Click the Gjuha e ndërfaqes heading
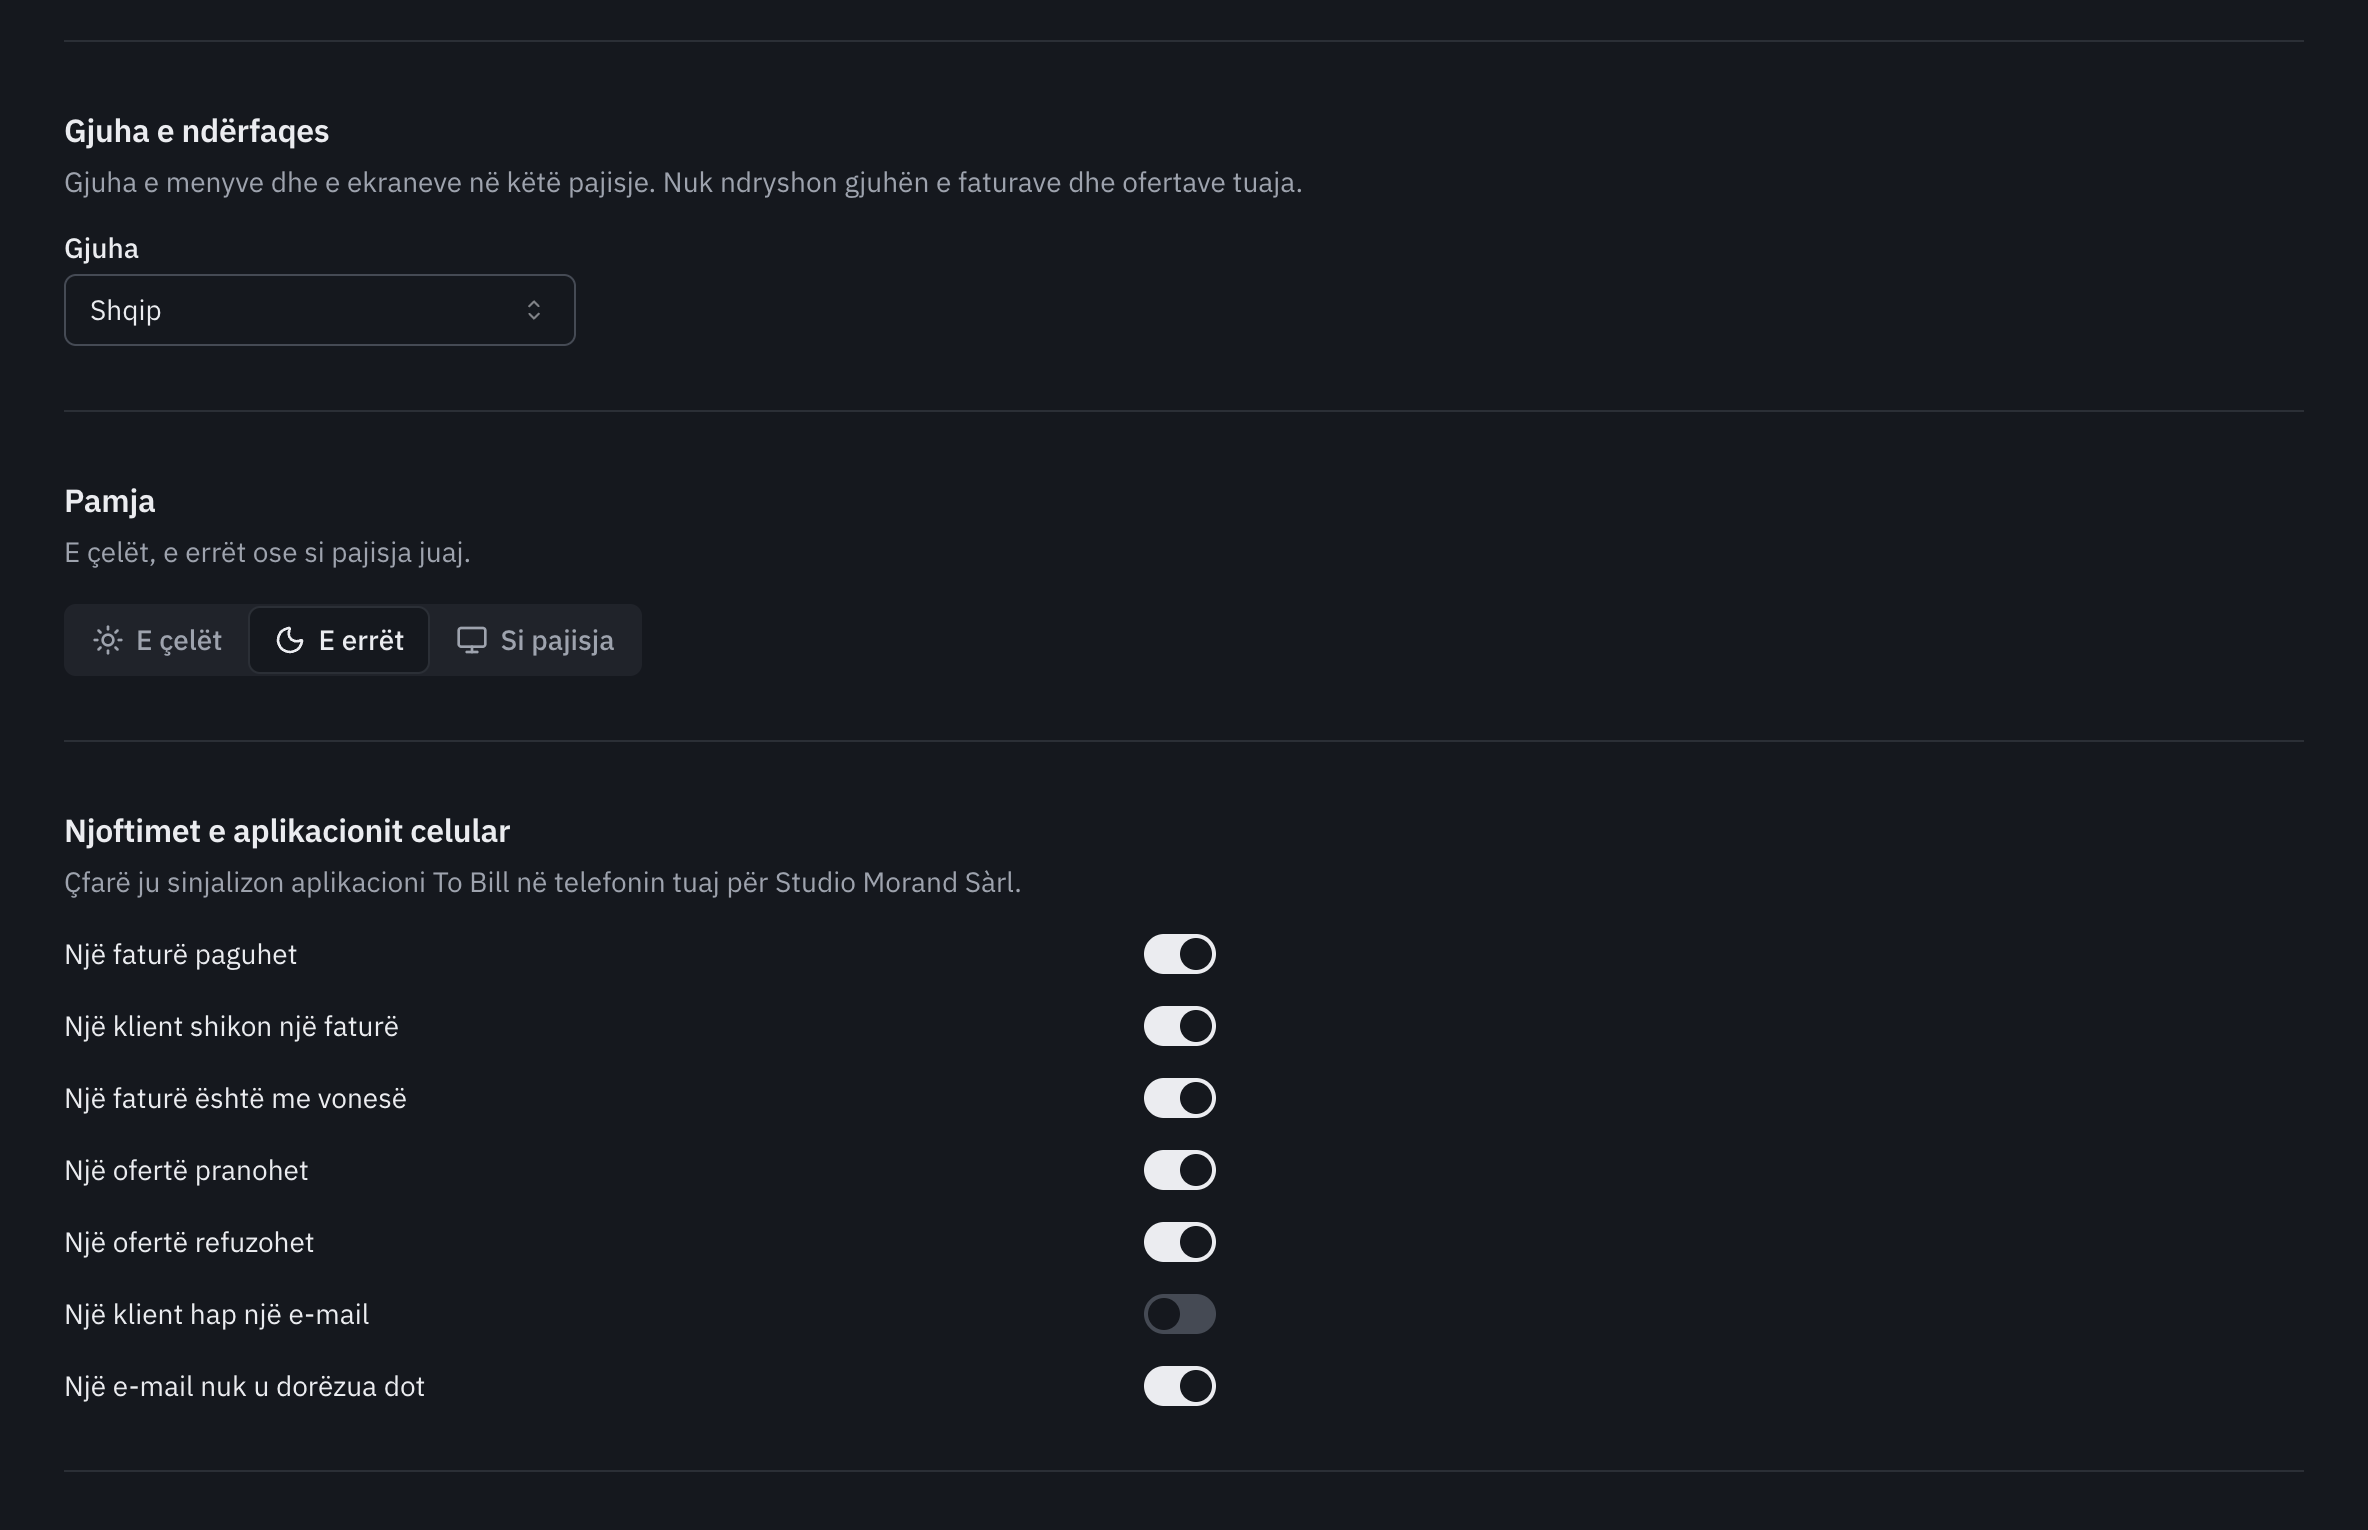Image resolution: width=2368 pixels, height=1530 pixels. click(x=197, y=131)
